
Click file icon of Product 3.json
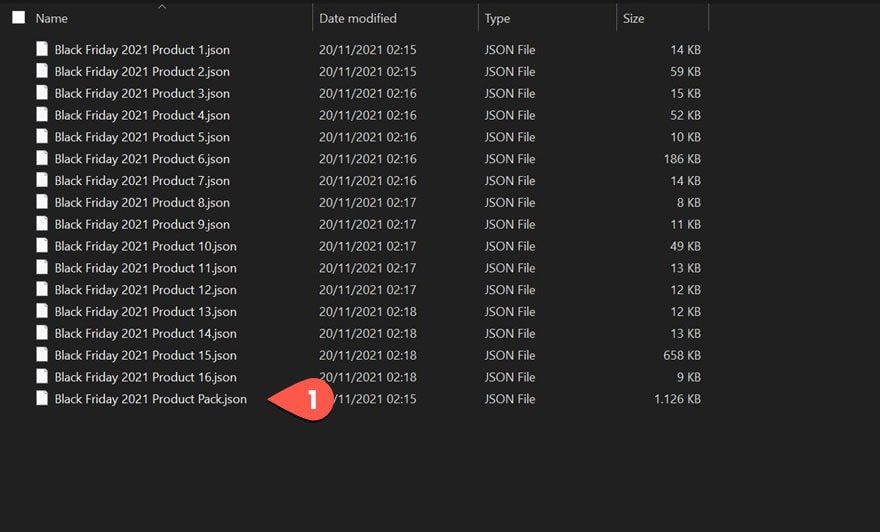pyautogui.click(x=42, y=93)
